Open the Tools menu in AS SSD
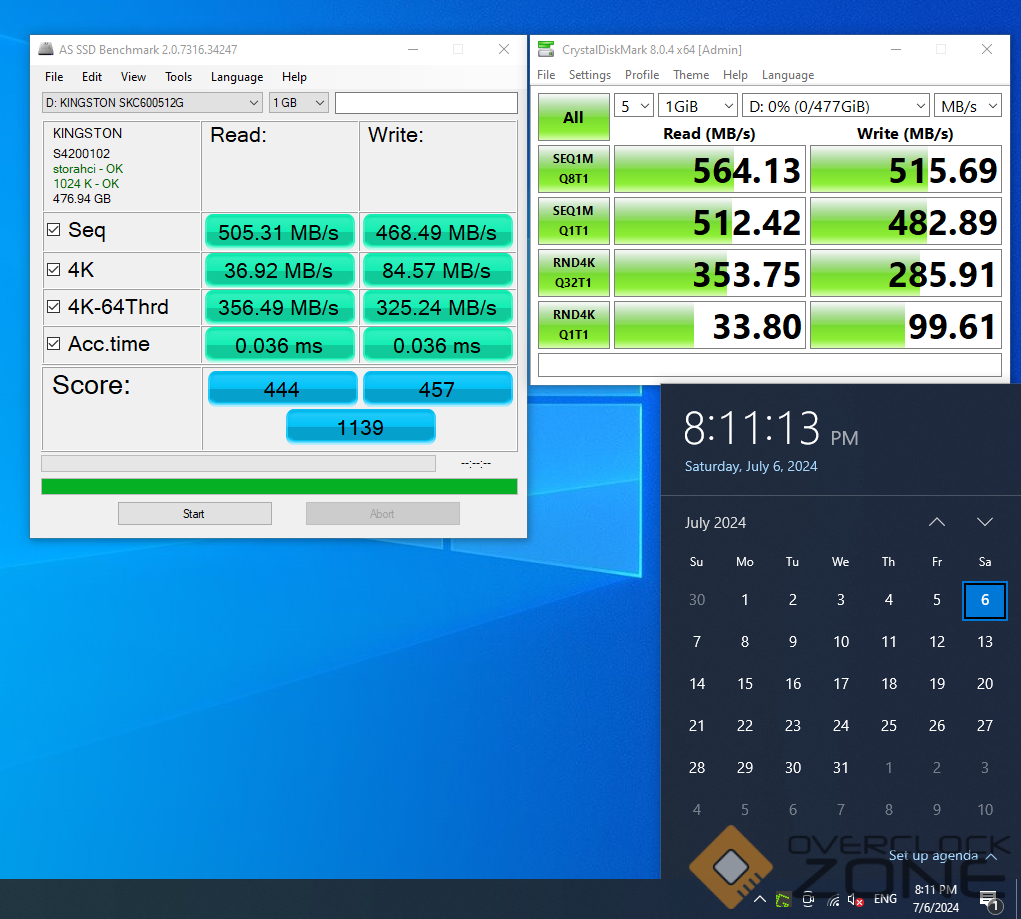Image resolution: width=1021 pixels, height=919 pixels. click(178, 77)
